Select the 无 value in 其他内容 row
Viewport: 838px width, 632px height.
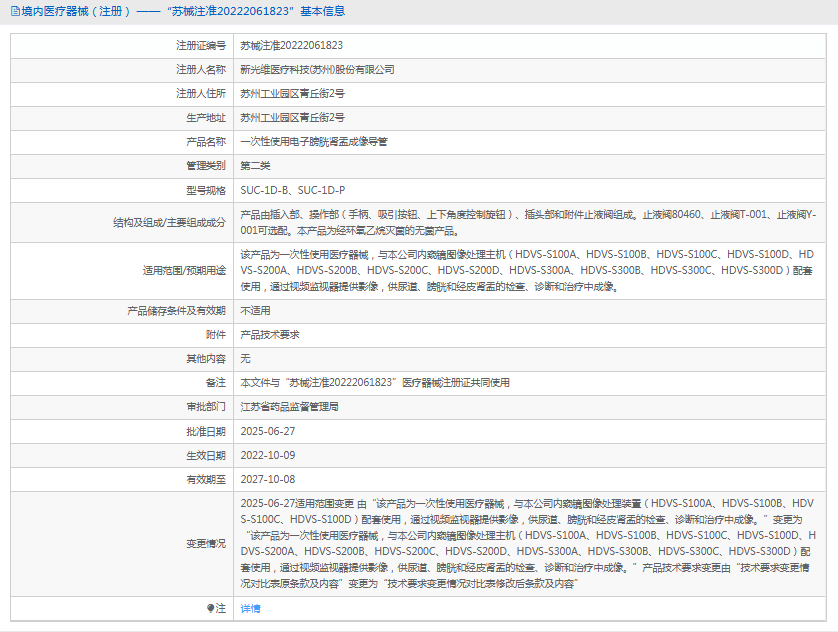[x=245, y=358]
